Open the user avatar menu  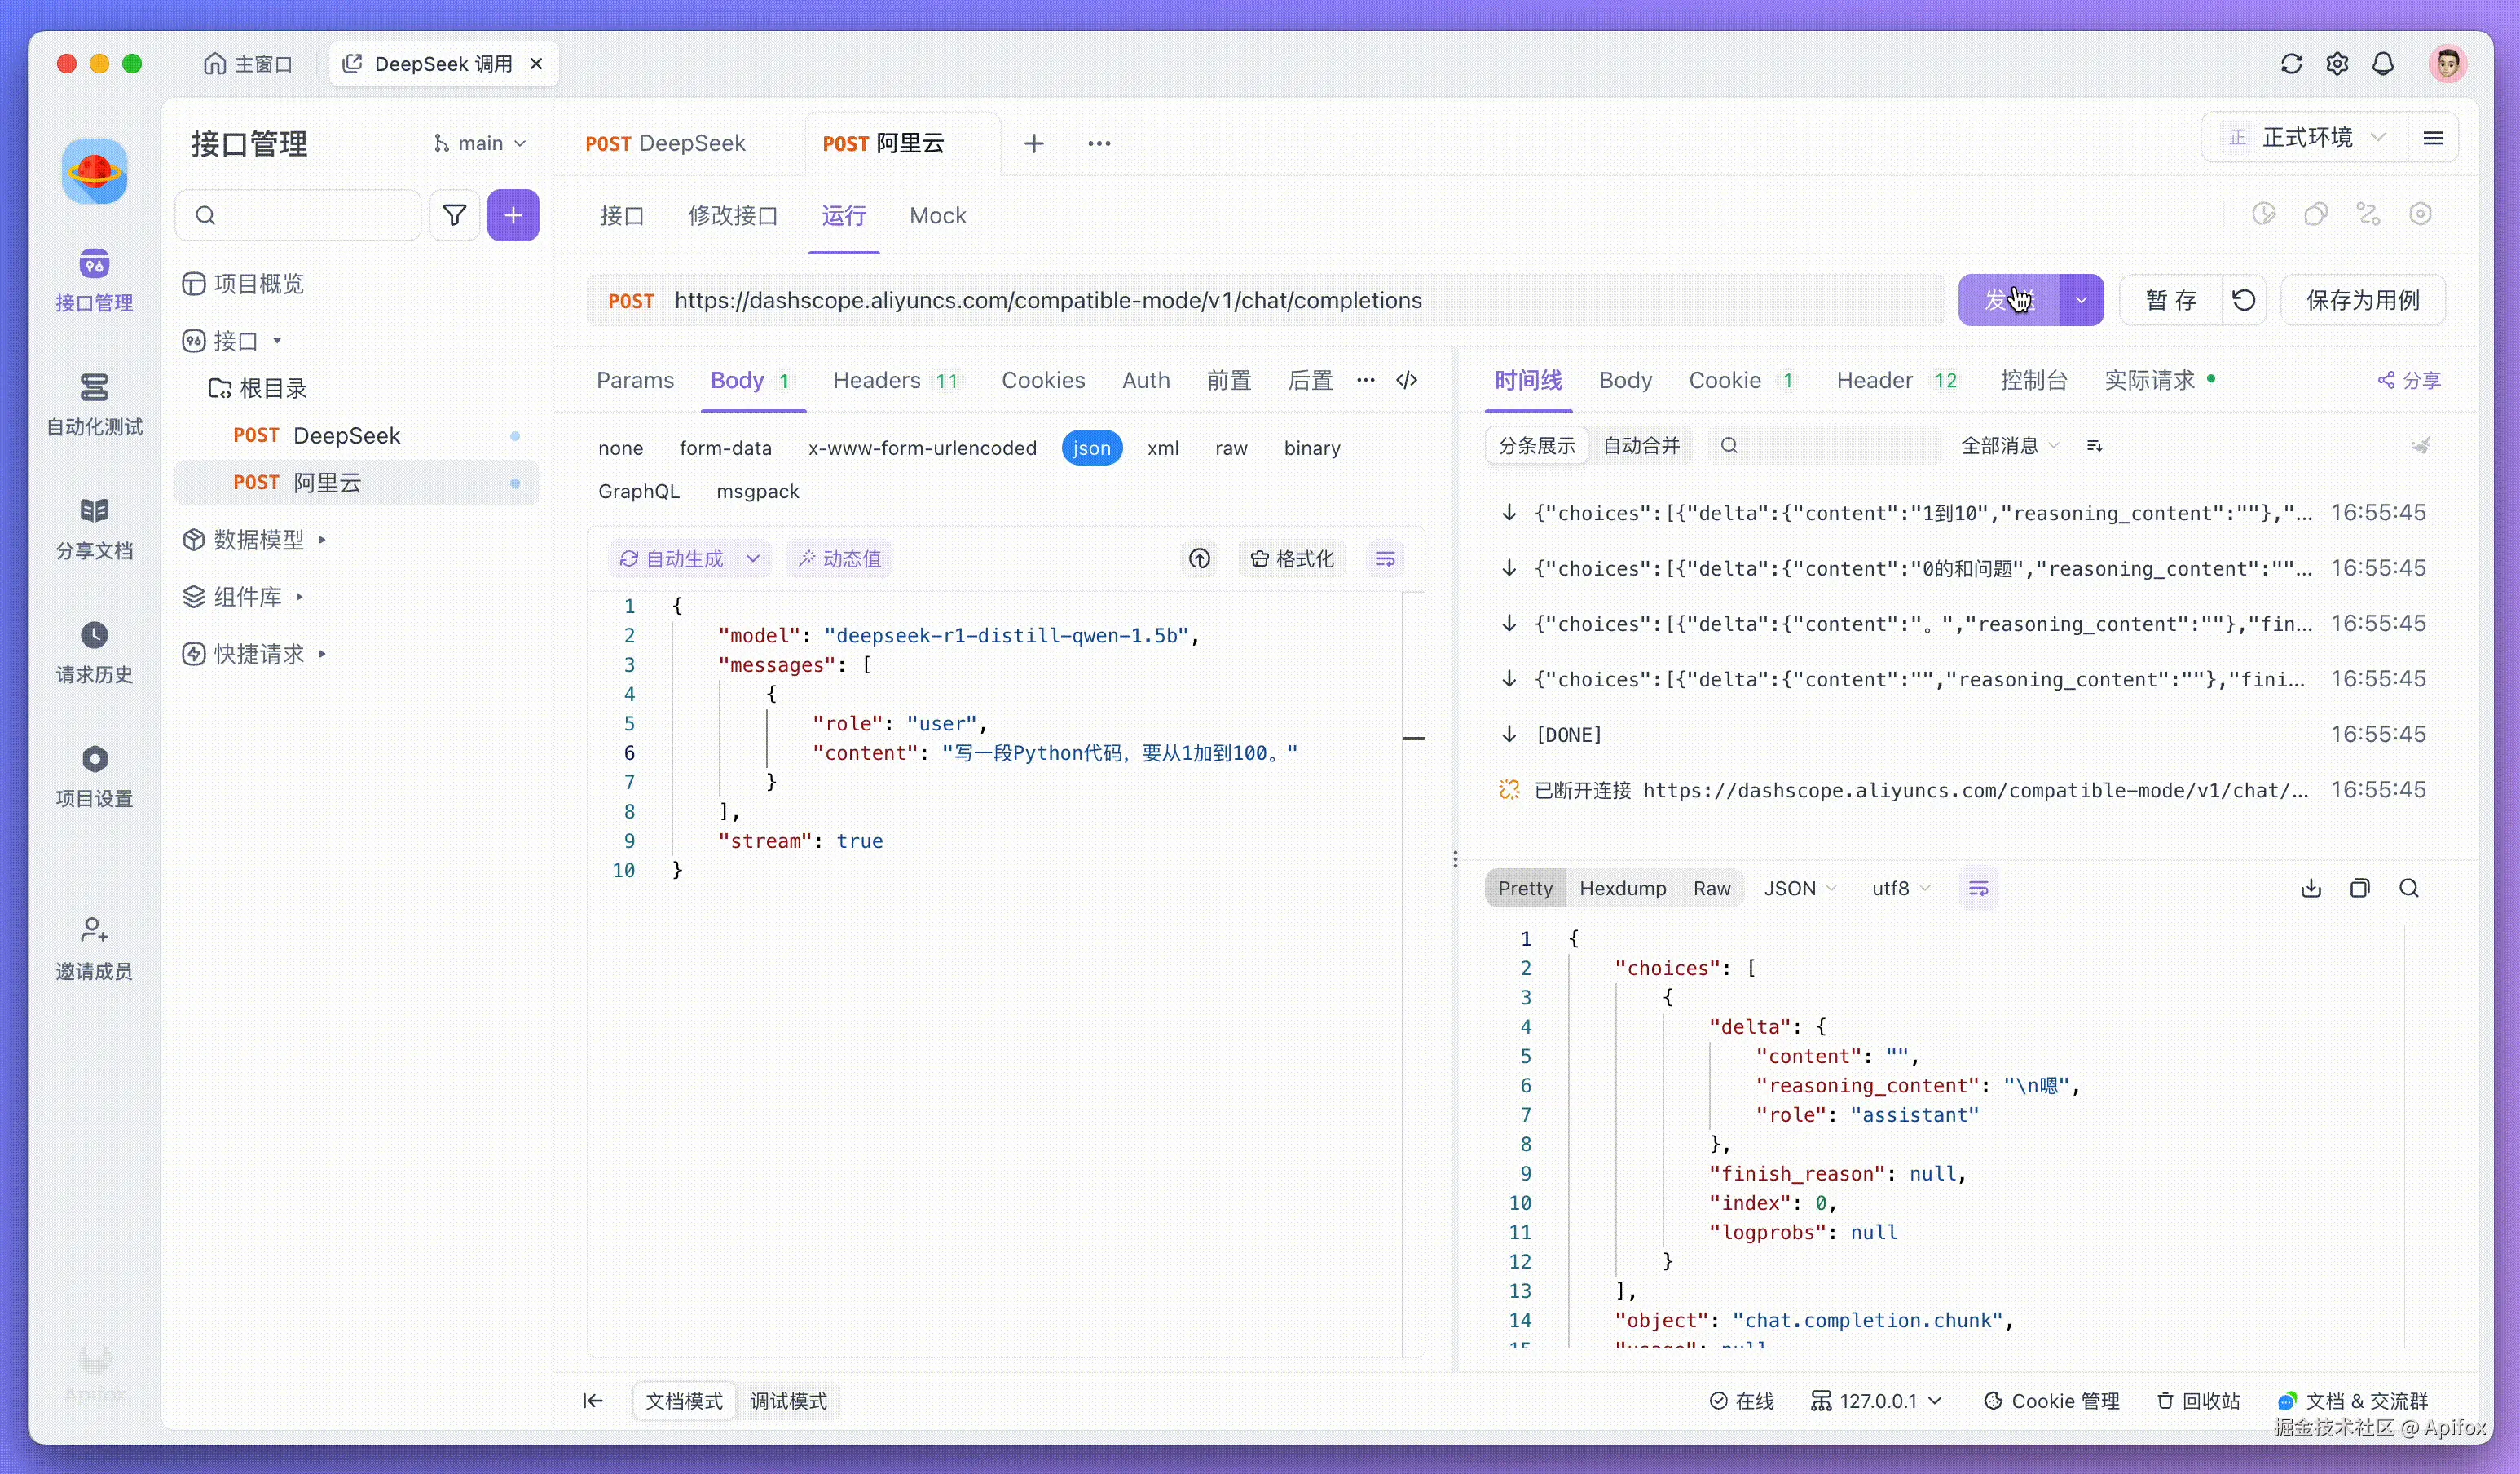[x=2447, y=64]
